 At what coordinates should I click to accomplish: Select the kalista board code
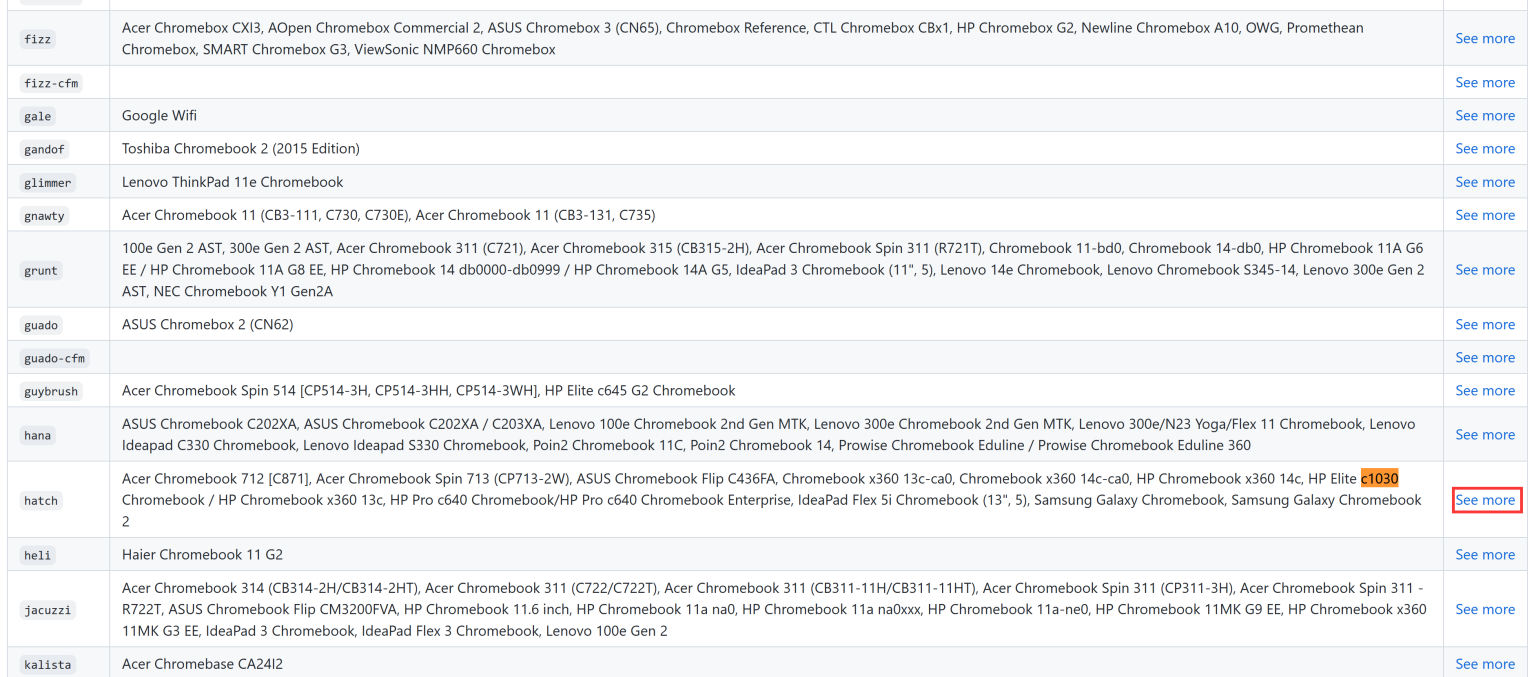coord(47,665)
